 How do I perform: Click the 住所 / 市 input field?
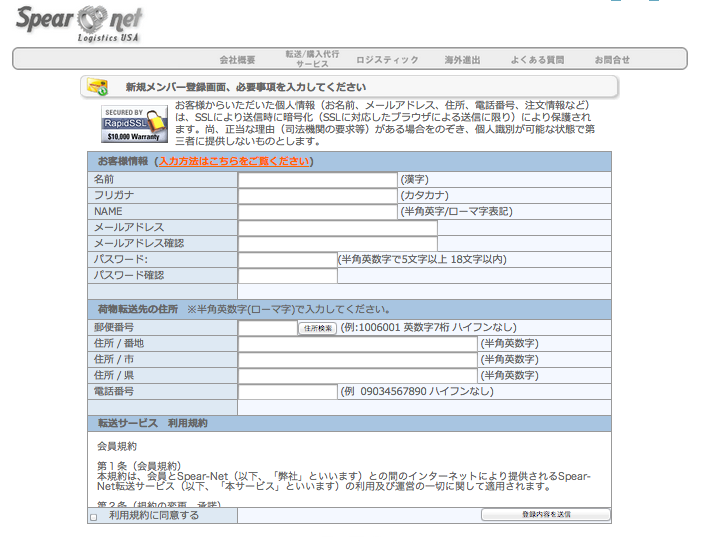click(358, 360)
